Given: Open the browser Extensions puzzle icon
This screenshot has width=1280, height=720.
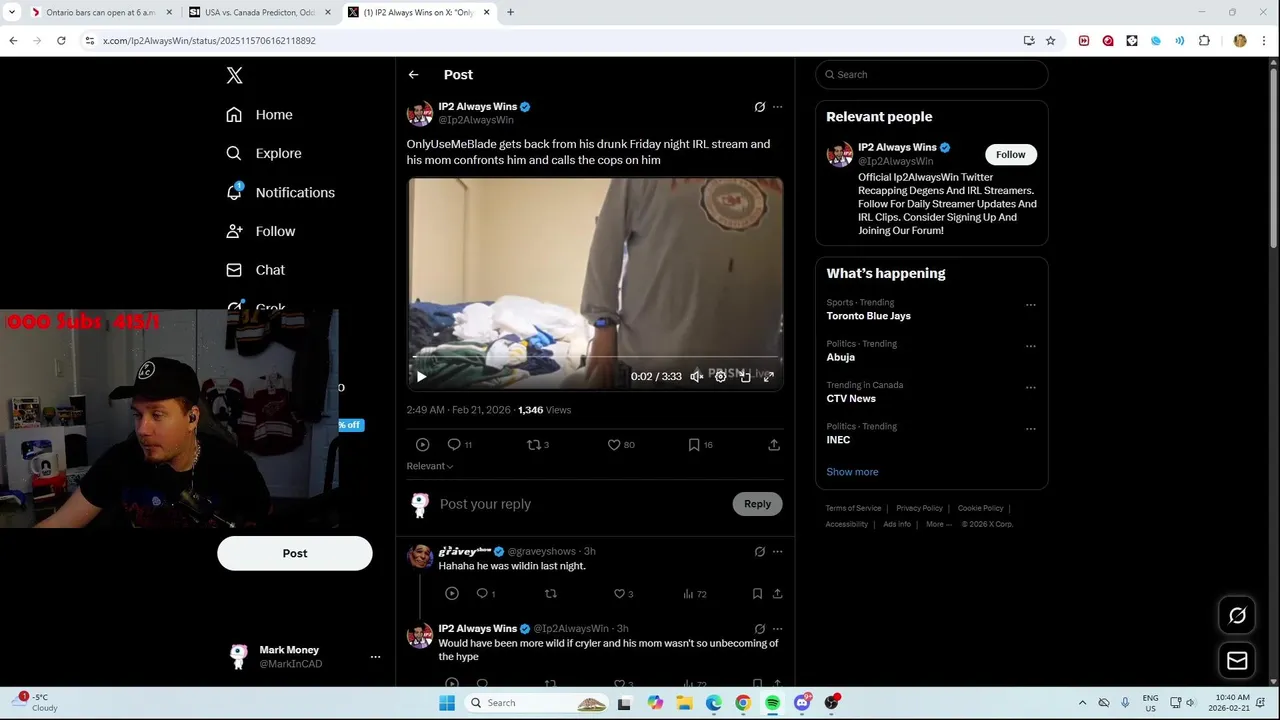Looking at the screenshot, I should click(1204, 41).
